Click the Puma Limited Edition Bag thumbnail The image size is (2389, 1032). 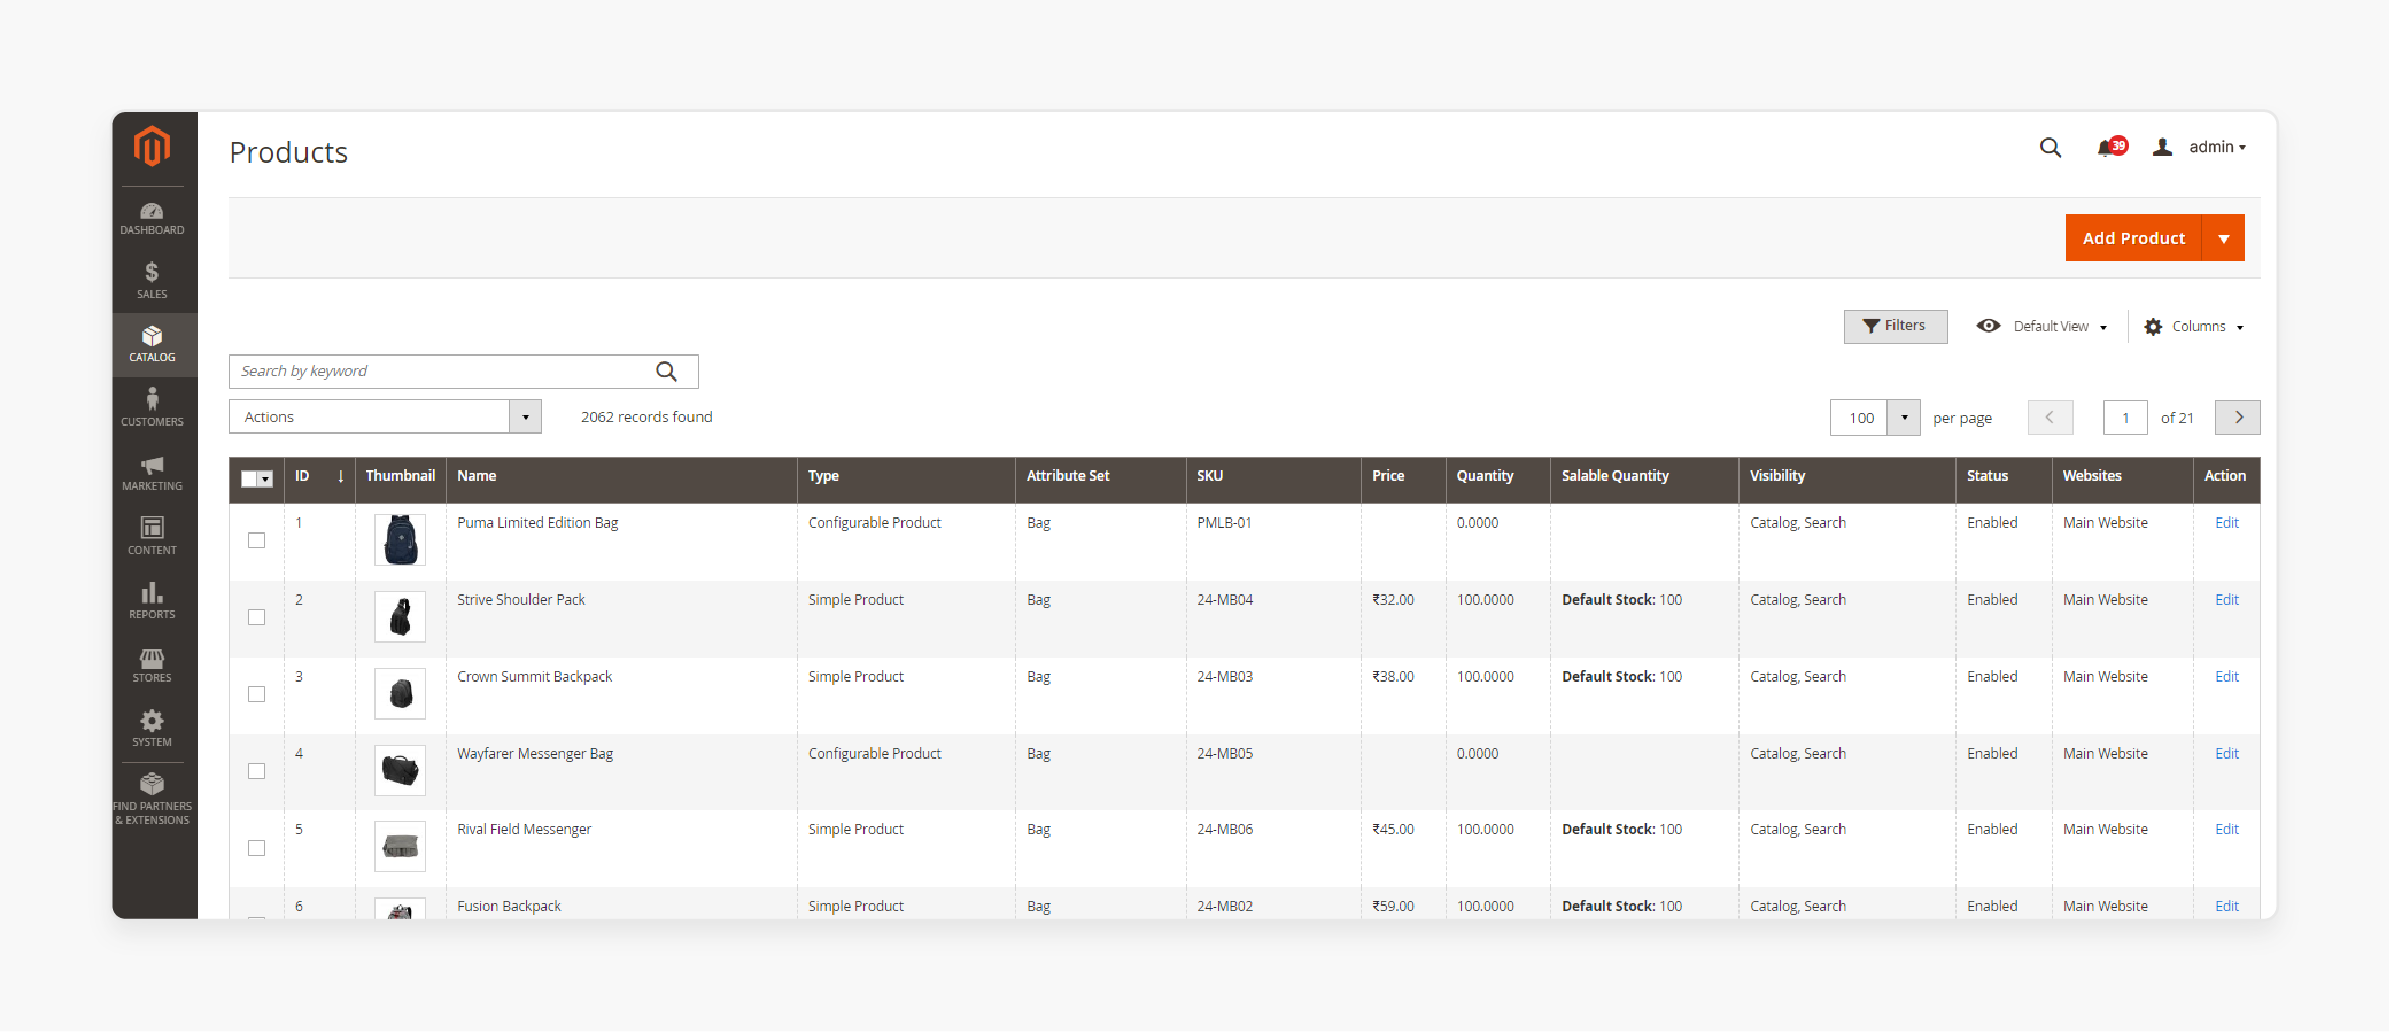coord(400,540)
